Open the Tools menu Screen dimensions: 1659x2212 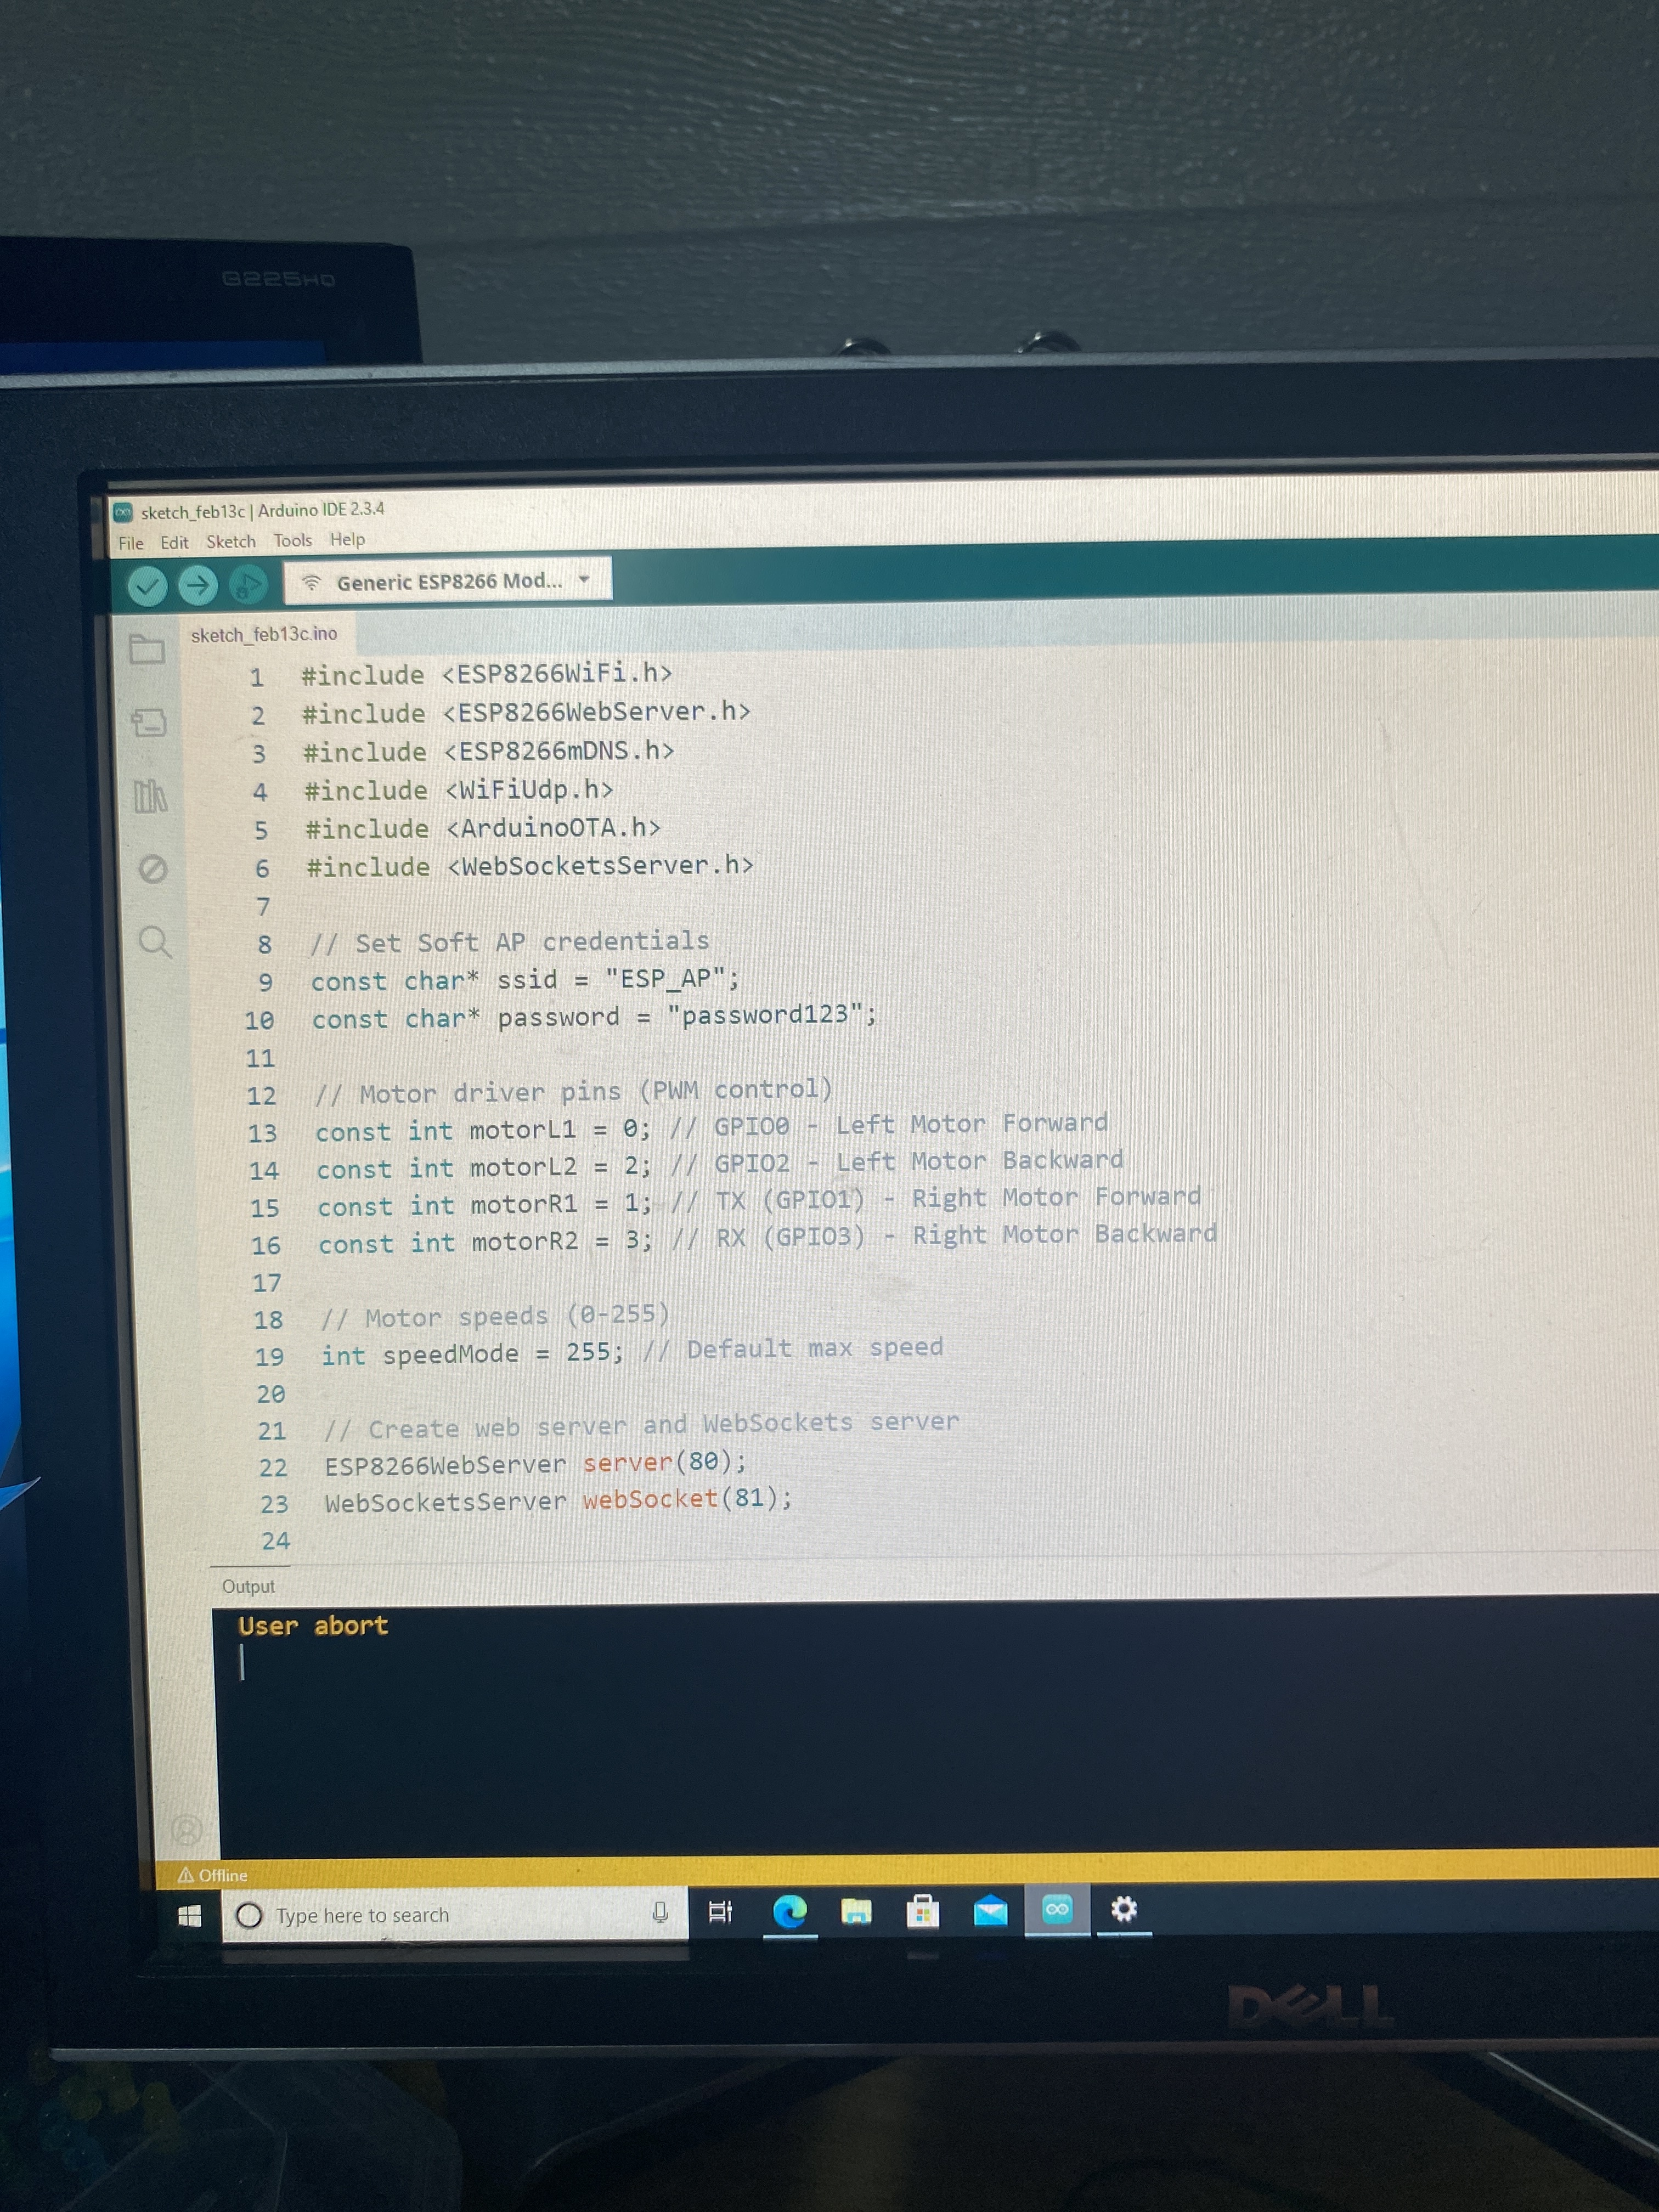click(x=293, y=540)
